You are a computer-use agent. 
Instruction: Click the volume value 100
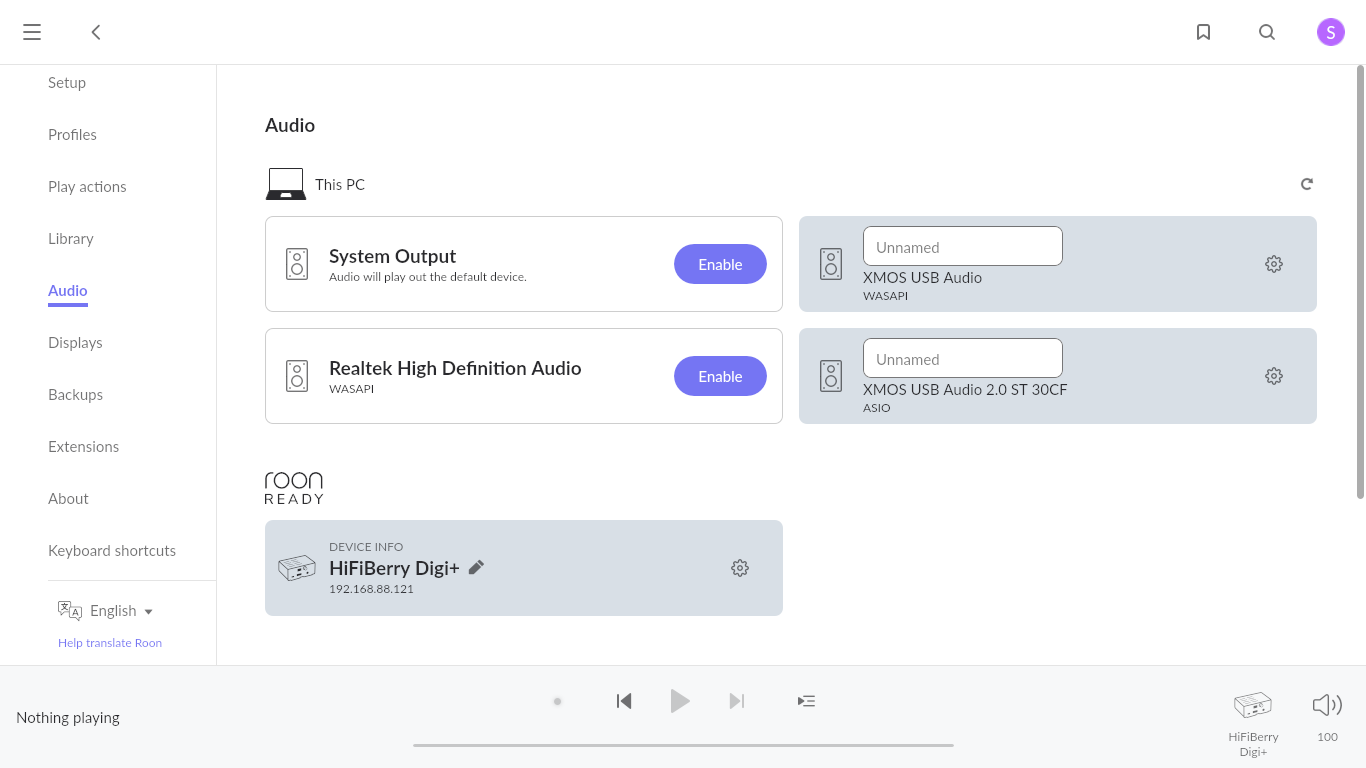1327,737
